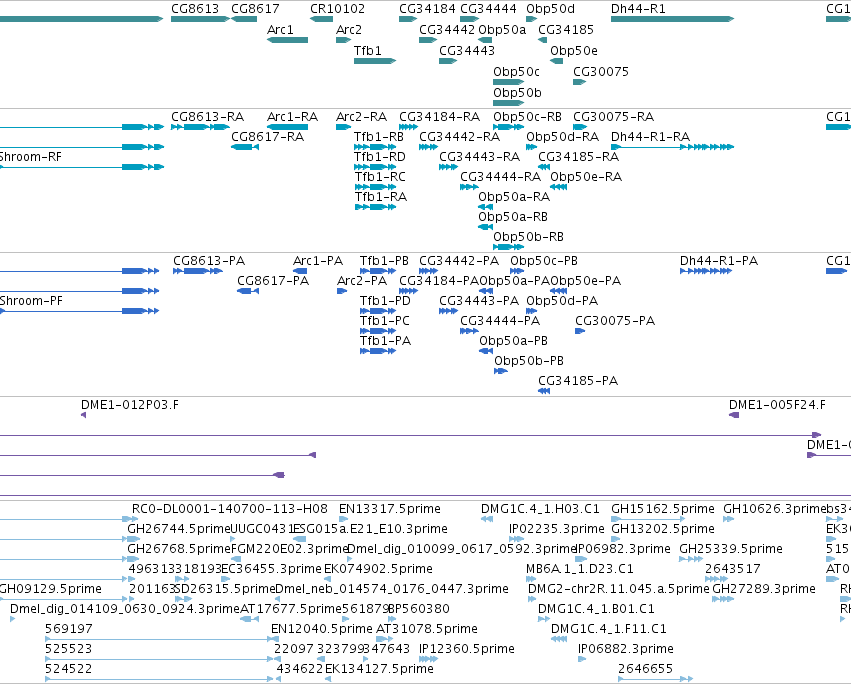Viewport: 851px width, 684px height.
Task: Select the 524522 feature label
Action: pyautogui.click(x=68, y=670)
